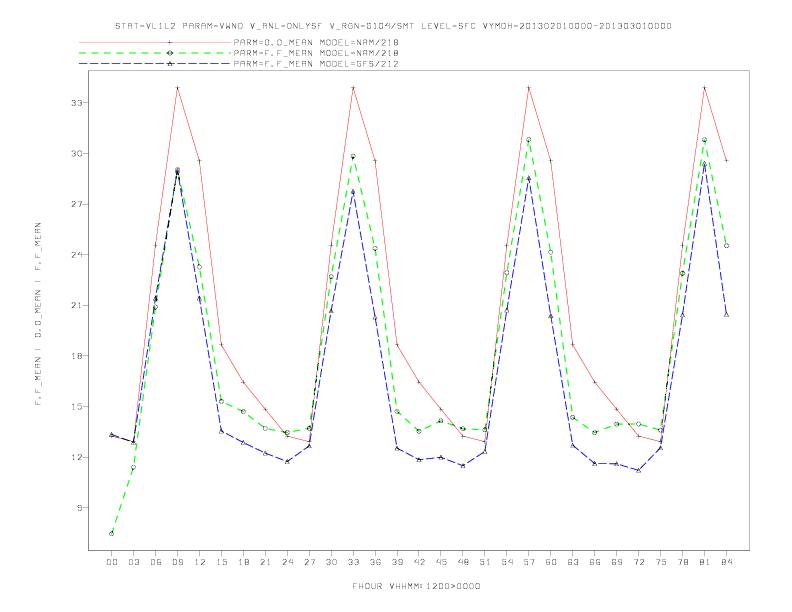This screenshot has width=792, height=612.
Task: Click x-axis tick label 33
Action: click(x=353, y=562)
